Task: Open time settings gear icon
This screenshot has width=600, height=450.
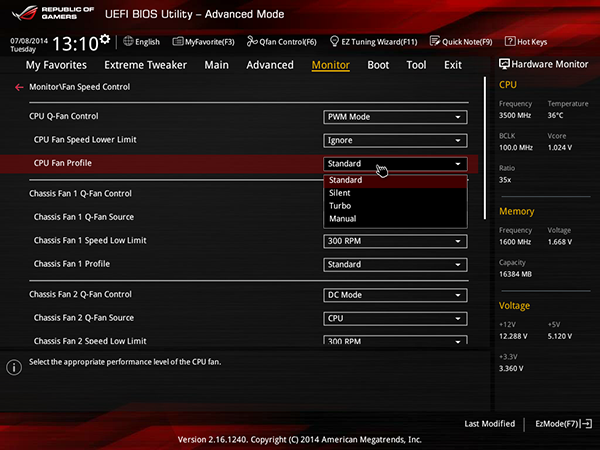Action: (x=105, y=39)
